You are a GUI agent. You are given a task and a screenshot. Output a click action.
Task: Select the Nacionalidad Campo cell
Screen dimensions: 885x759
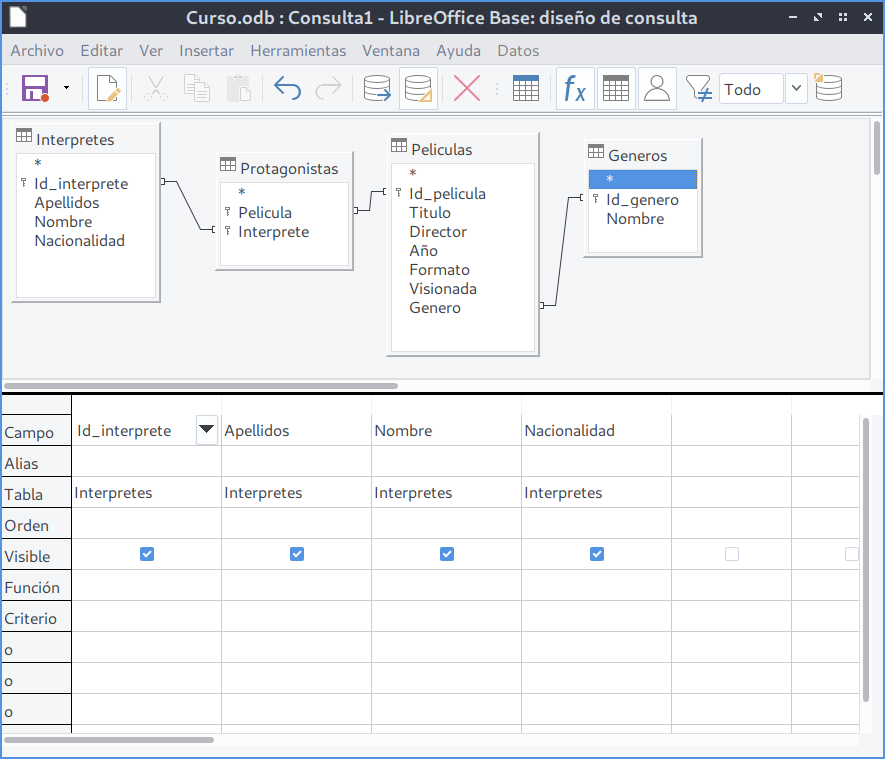597,431
